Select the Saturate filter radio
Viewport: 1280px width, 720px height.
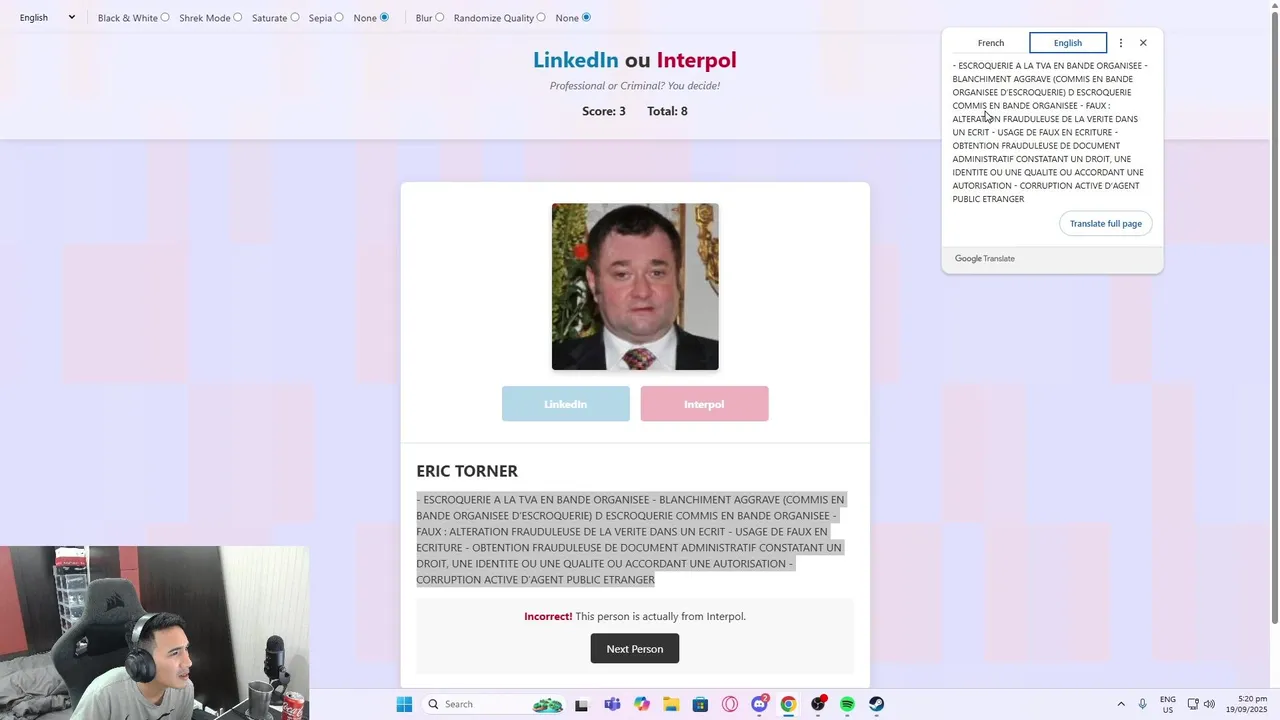tap(294, 17)
